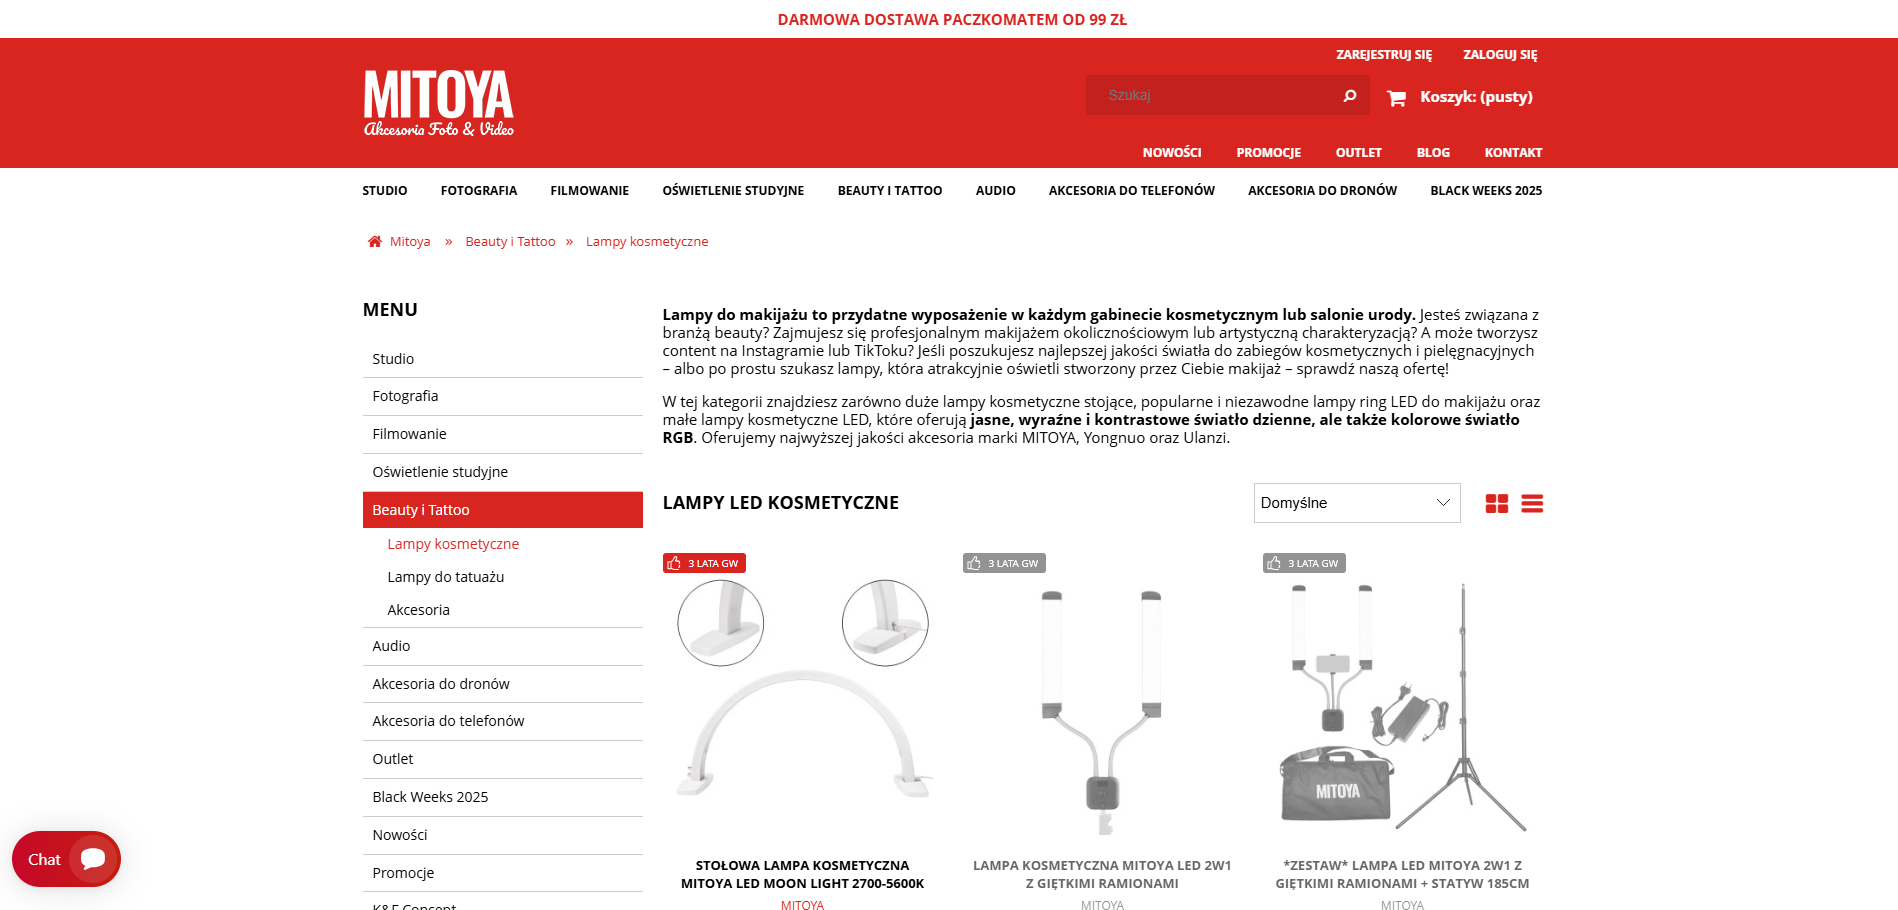Switch to list view icon
Screen dimensions: 1898x910
pos(1532,503)
